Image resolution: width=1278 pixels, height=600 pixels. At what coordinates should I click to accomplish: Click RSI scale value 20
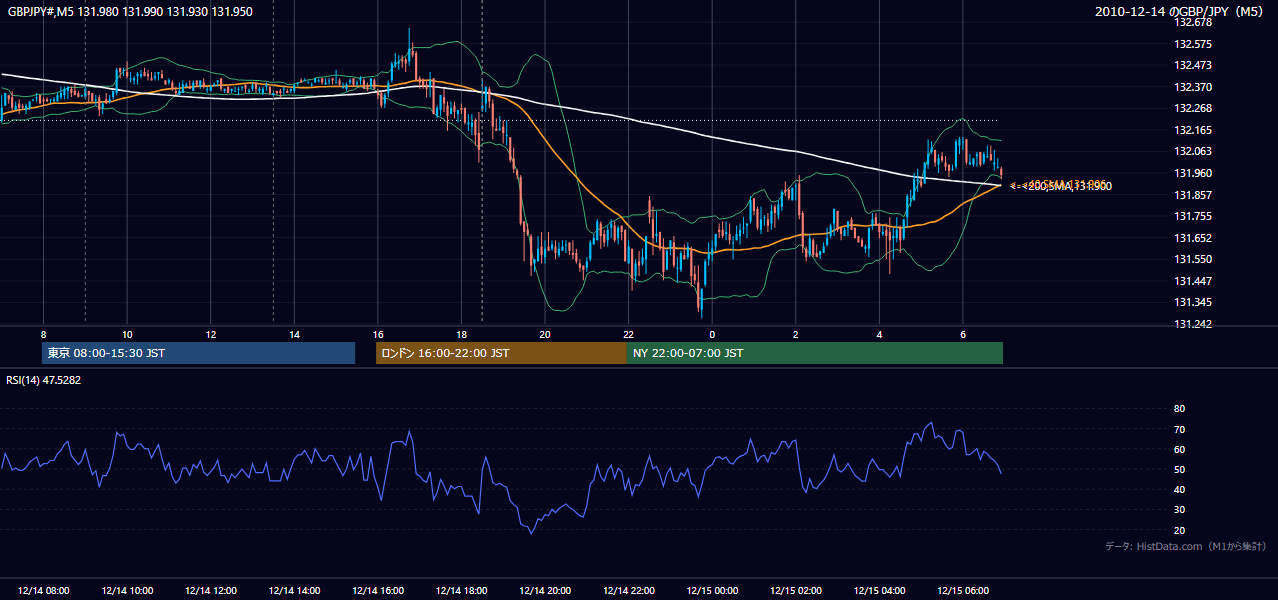tap(1179, 530)
